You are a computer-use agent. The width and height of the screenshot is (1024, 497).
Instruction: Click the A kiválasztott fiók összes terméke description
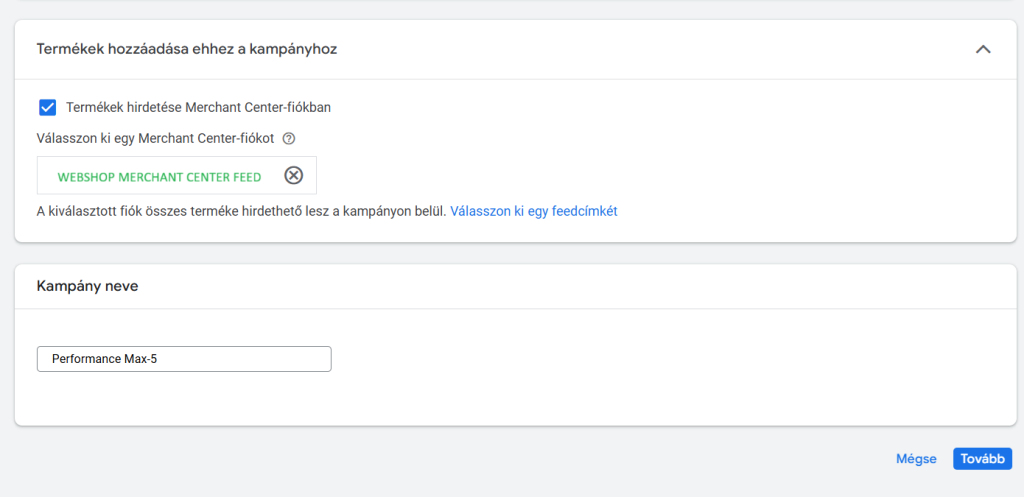point(240,211)
